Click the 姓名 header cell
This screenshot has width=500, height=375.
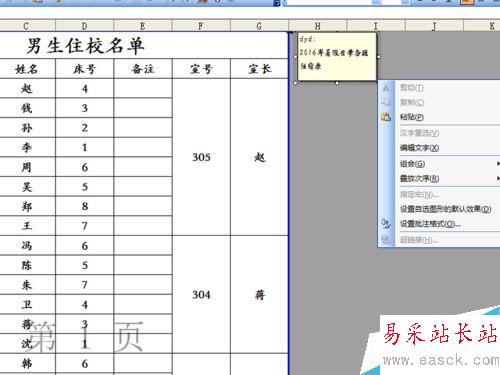[27, 69]
